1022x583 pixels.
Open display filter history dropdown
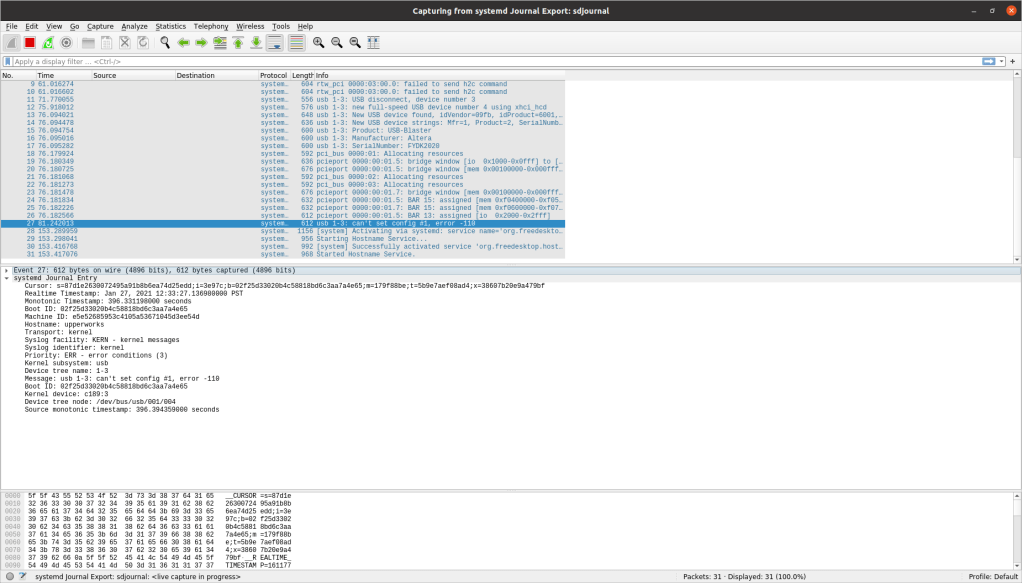tap(1001, 61)
